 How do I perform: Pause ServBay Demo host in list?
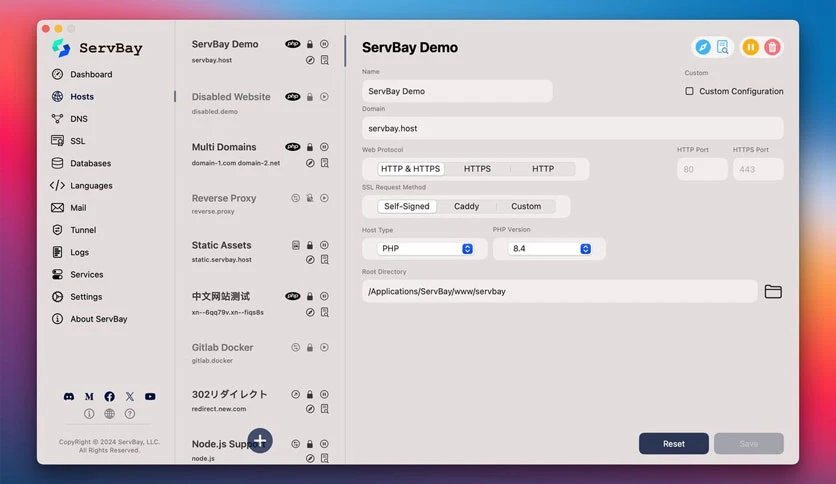(x=324, y=44)
